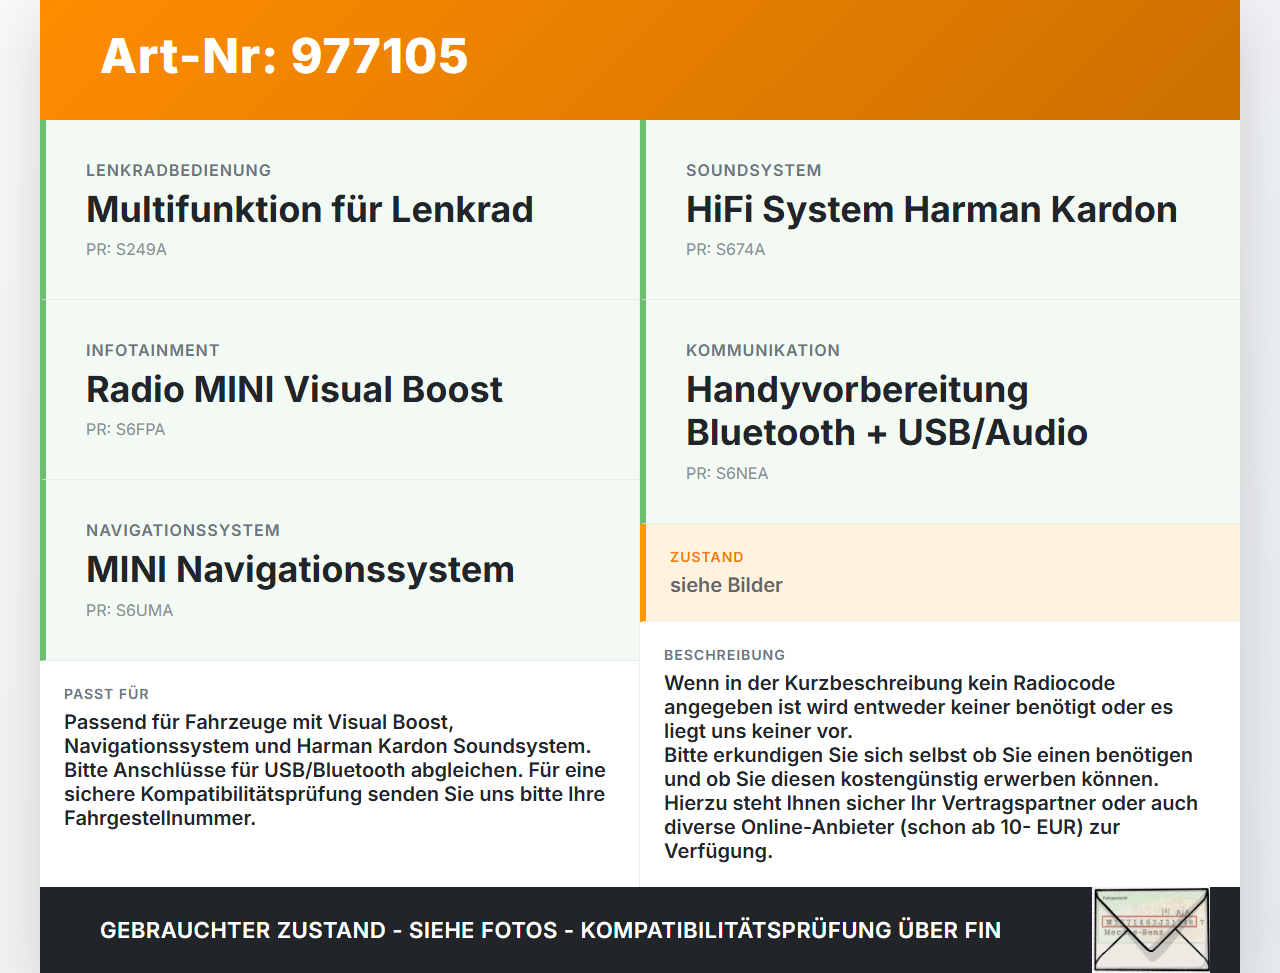Click the 'PR: S674A' code
Viewport: 1280px width, 973px height.
[725, 250]
